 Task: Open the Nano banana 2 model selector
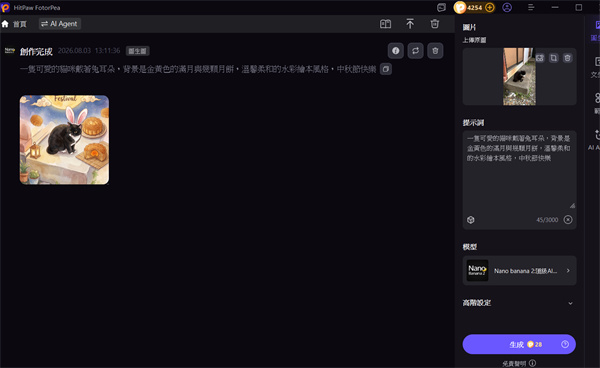coord(519,270)
